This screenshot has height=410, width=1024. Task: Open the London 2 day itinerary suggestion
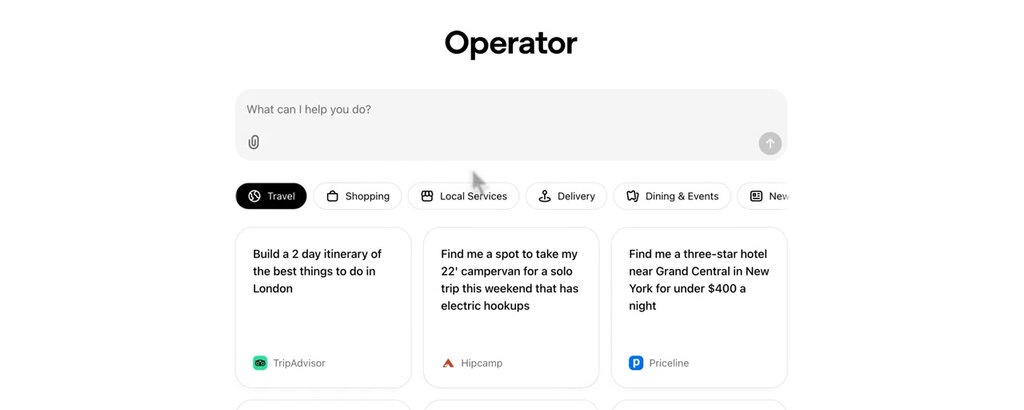pyautogui.click(x=323, y=308)
